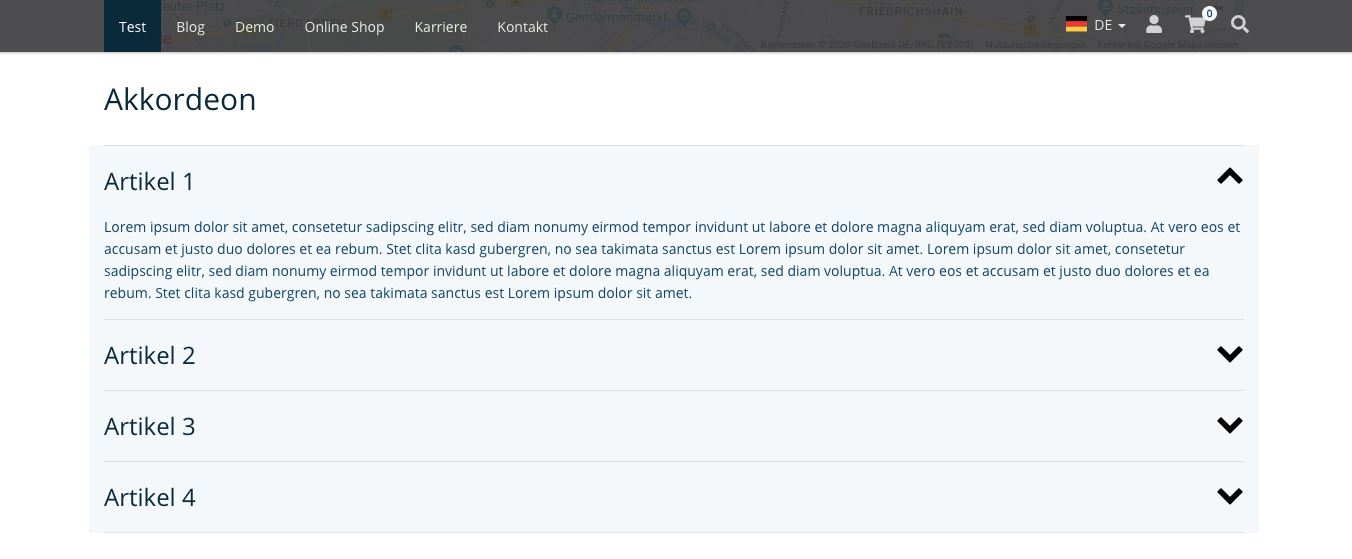Collapse Artikel 1 with the up chevron

(1230, 177)
